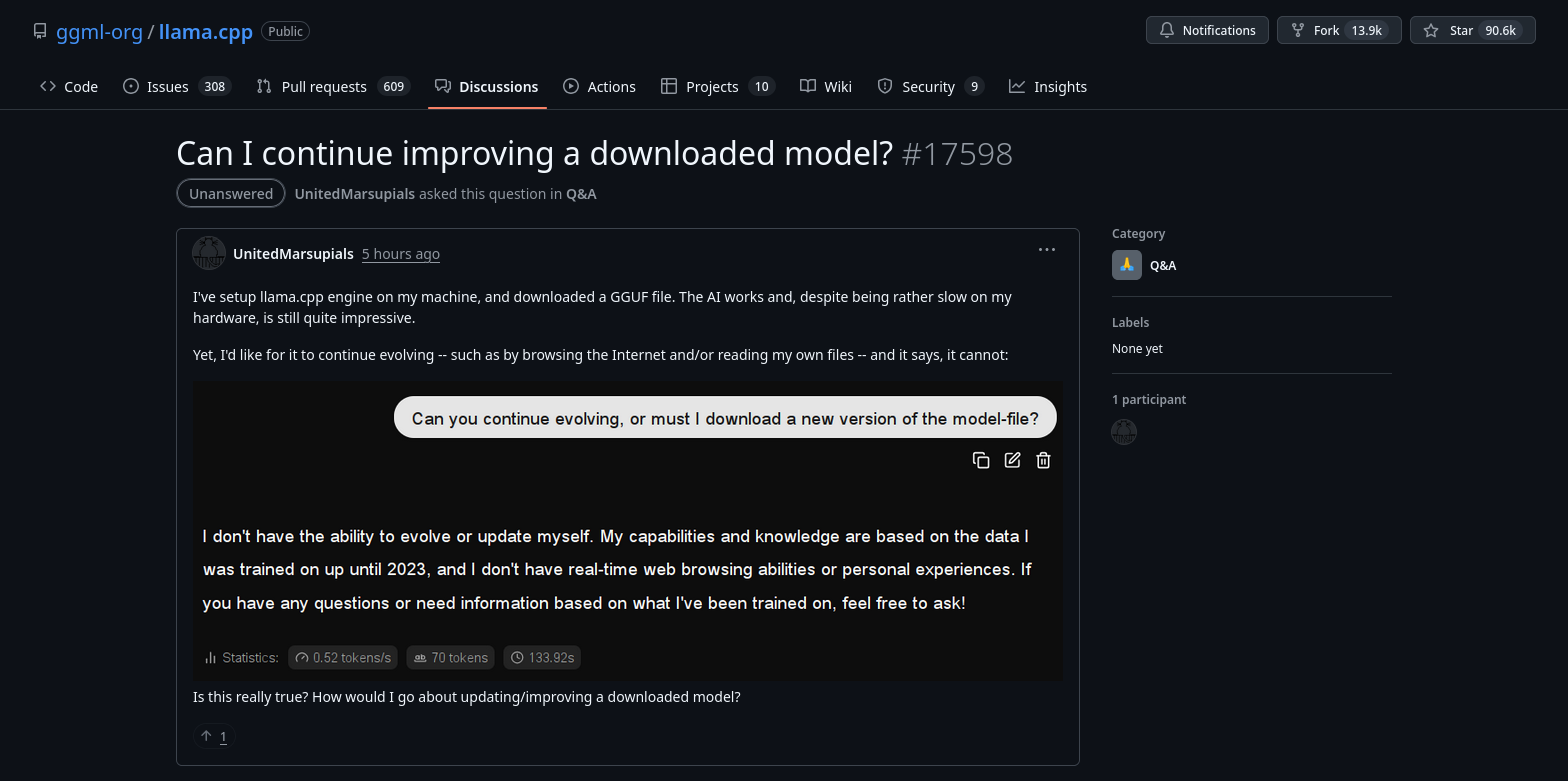Click the Pull requests count badge 609
The width and height of the screenshot is (1568, 781).
394,86
